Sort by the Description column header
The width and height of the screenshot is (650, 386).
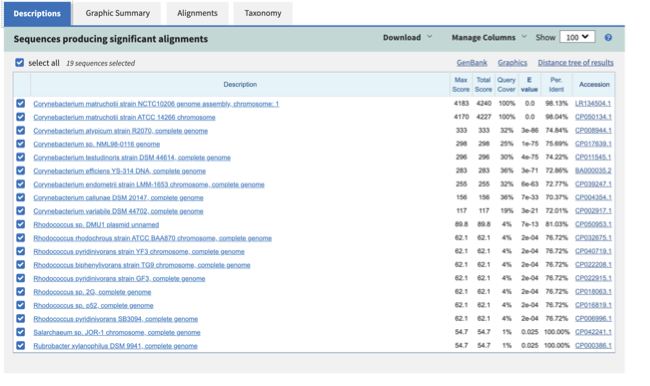tap(240, 84)
